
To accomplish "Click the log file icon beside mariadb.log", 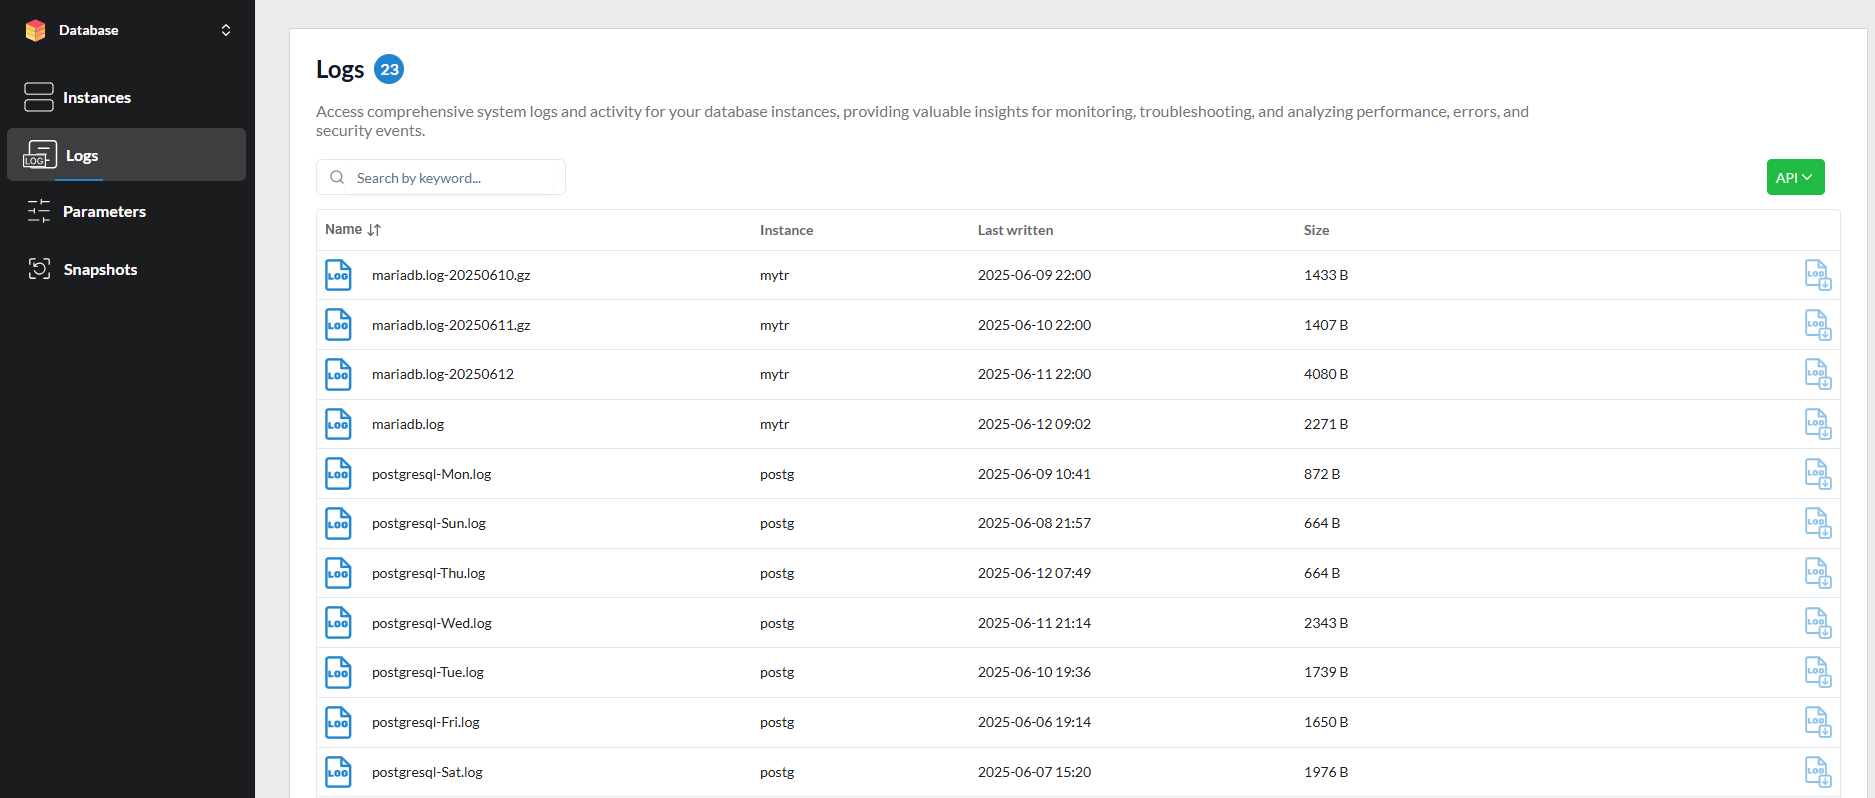I will click(x=338, y=424).
